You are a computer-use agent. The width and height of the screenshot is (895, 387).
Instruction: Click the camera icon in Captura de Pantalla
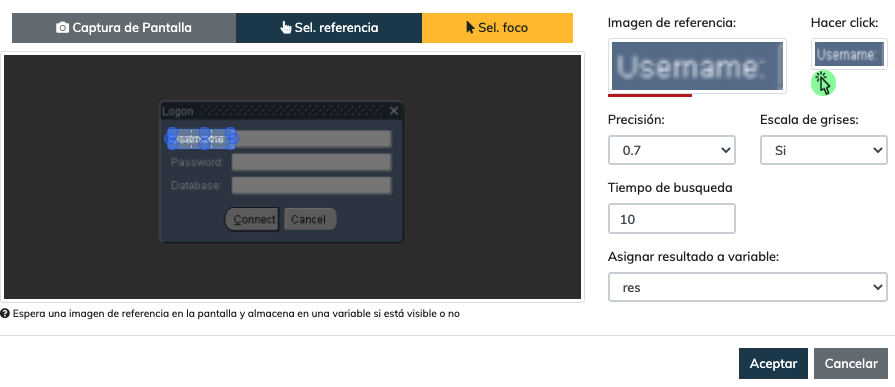[62, 28]
